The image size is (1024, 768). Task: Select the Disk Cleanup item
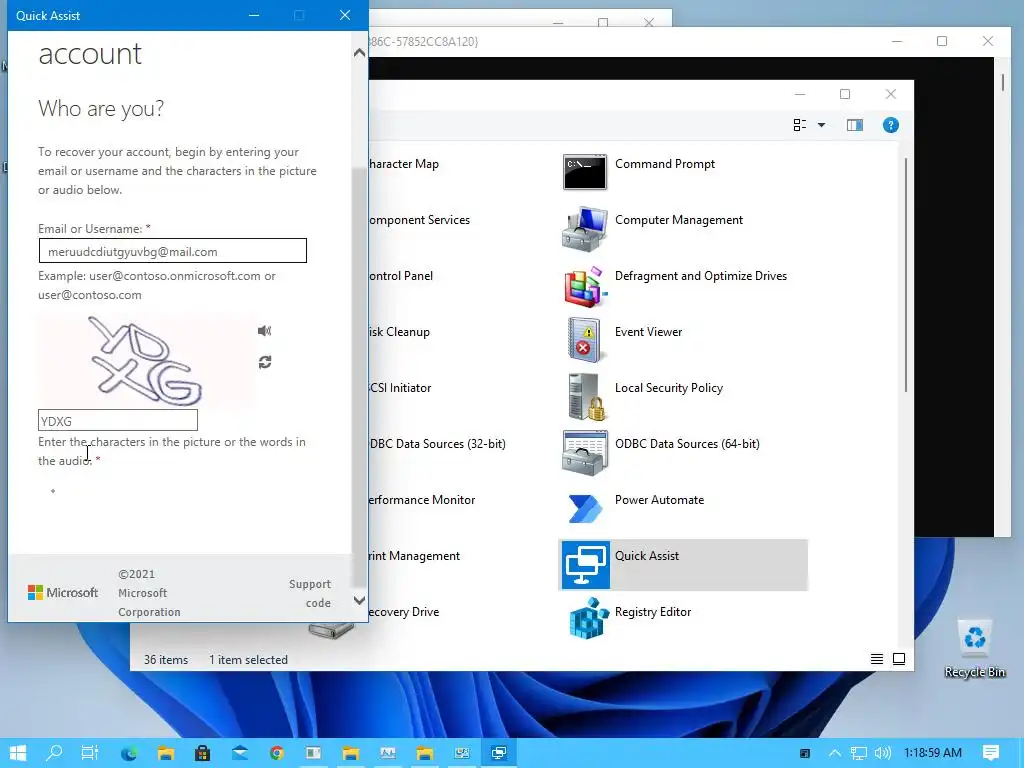click(399, 332)
